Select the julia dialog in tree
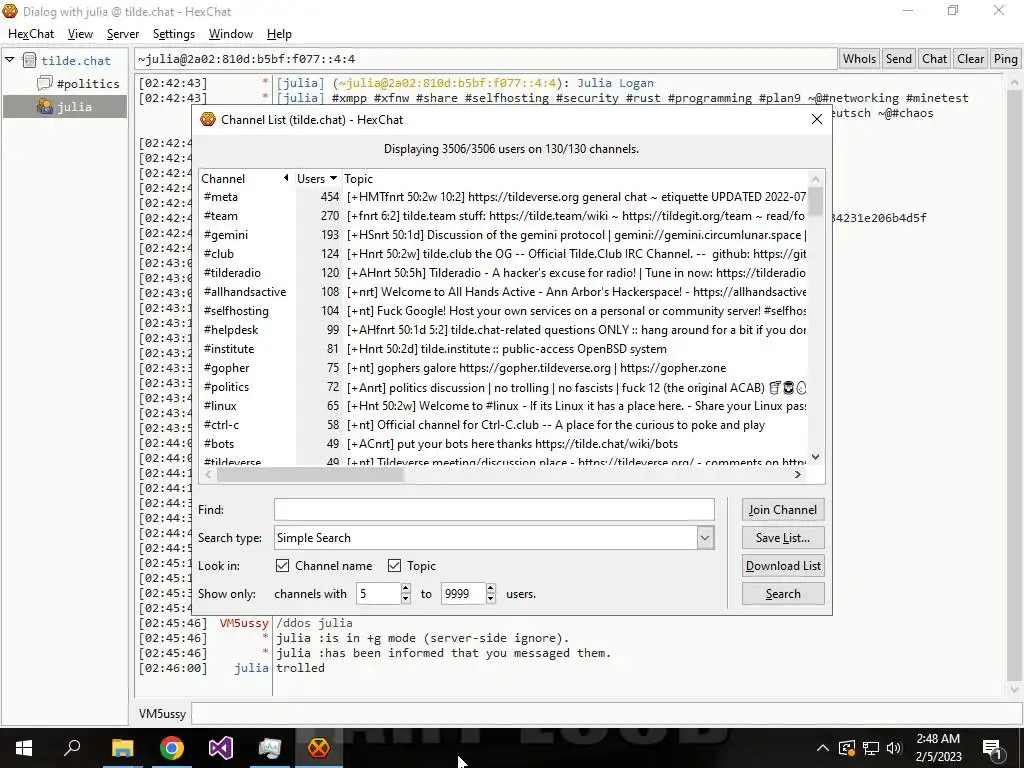Screen dimensions: 1024x768 65,106
